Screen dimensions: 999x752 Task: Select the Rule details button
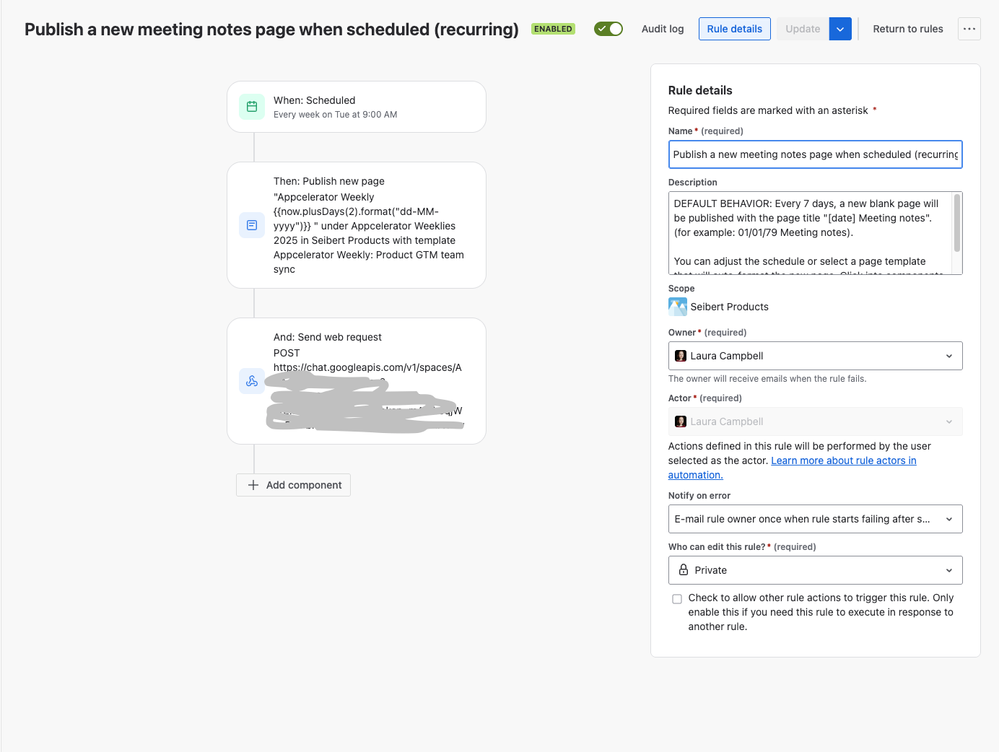coord(734,29)
